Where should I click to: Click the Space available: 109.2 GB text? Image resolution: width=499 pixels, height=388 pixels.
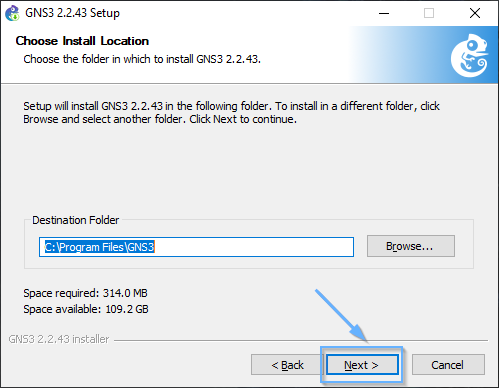(86, 309)
